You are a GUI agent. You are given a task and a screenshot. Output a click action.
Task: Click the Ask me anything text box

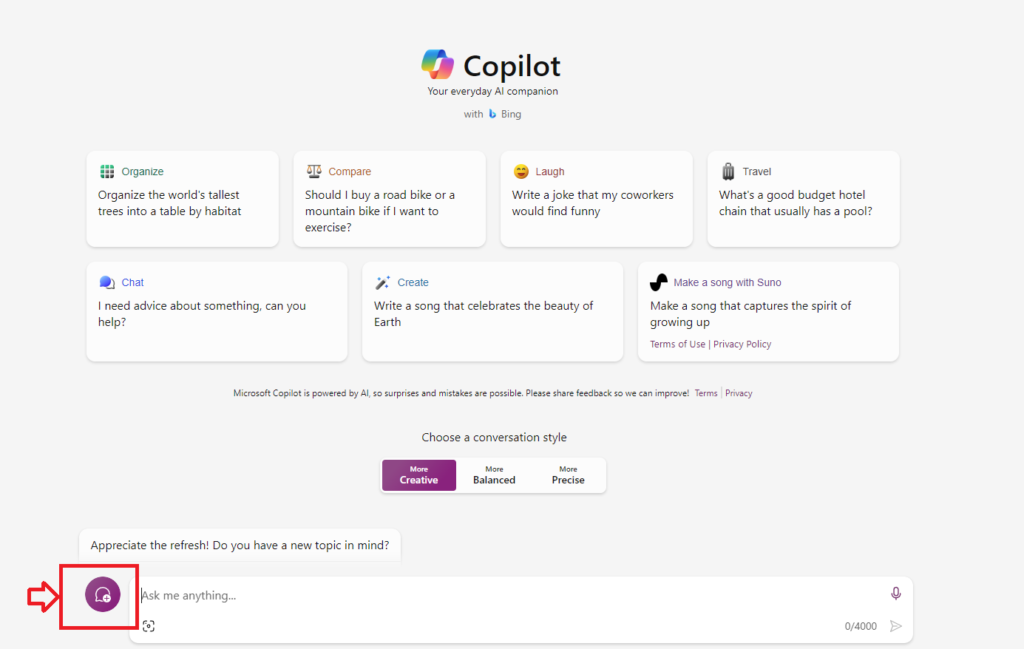click(x=500, y=596)
